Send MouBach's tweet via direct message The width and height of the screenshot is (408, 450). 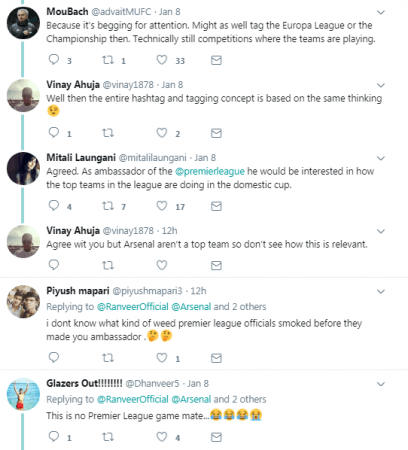coord(216,60)
